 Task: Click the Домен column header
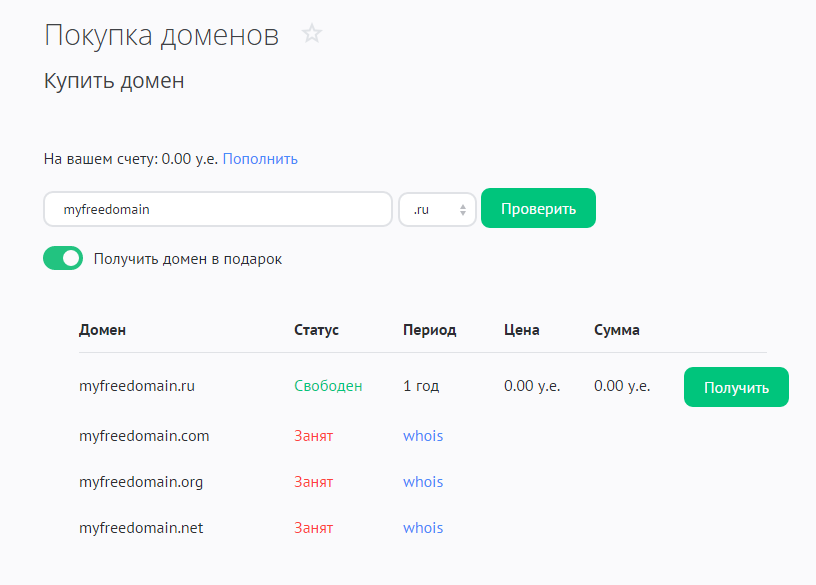(x=102, y=330)
